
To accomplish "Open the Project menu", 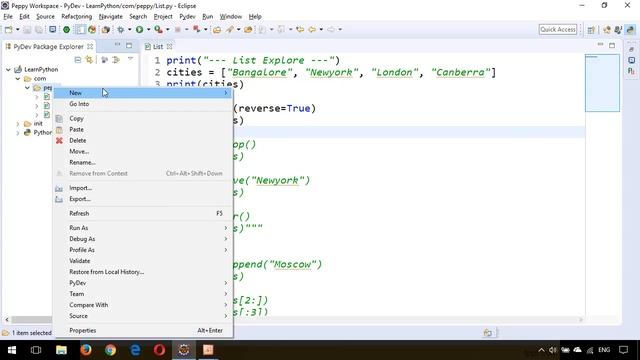I will [x=163, y=16].
